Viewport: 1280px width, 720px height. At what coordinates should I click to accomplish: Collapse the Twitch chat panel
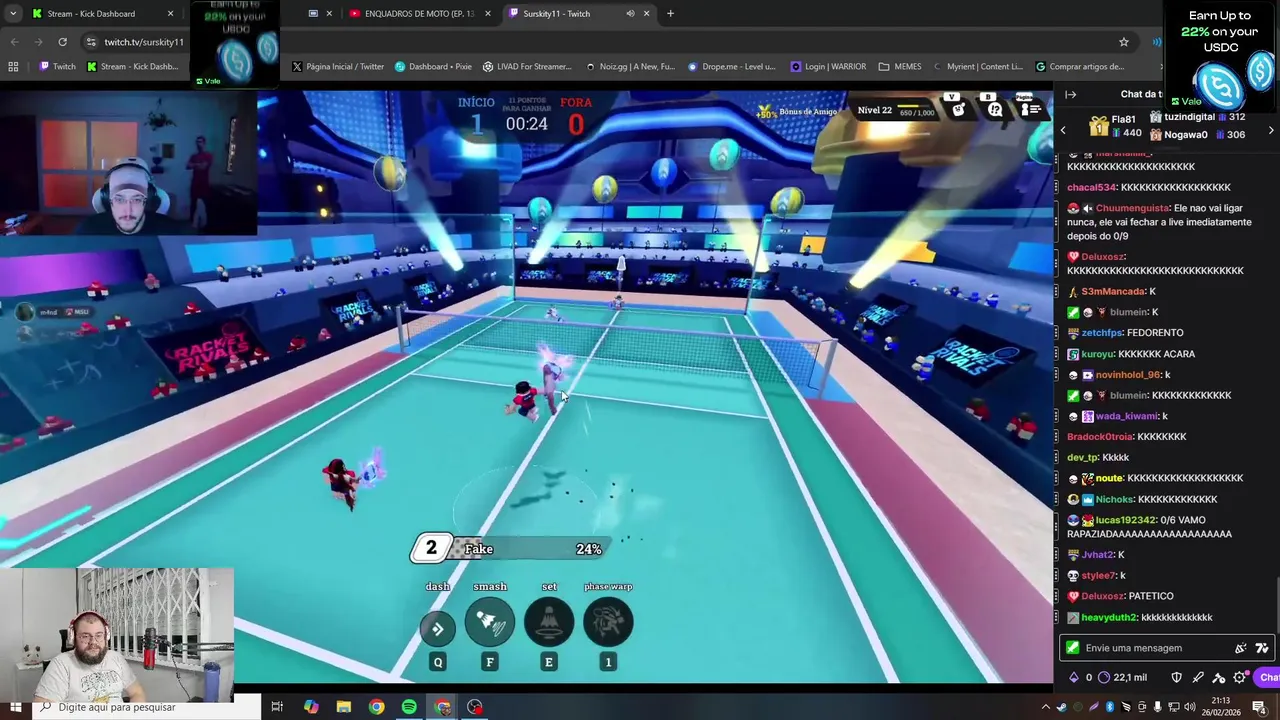point(1070,94)
